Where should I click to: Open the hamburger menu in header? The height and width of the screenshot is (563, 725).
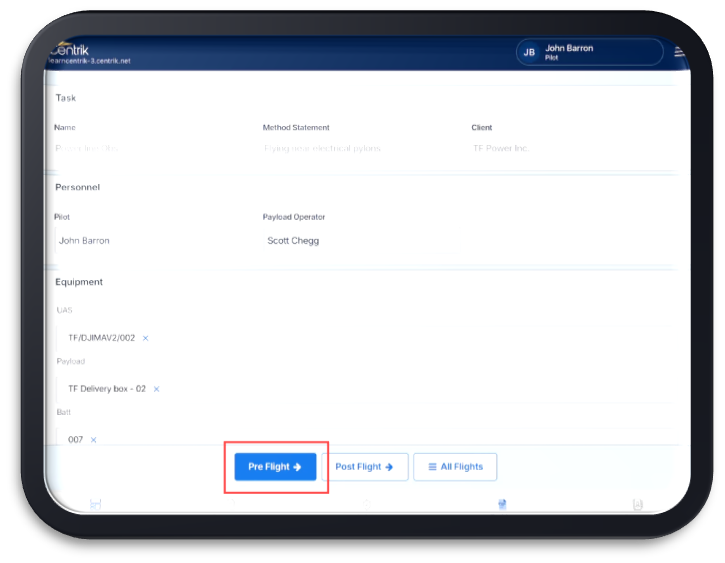680,52
